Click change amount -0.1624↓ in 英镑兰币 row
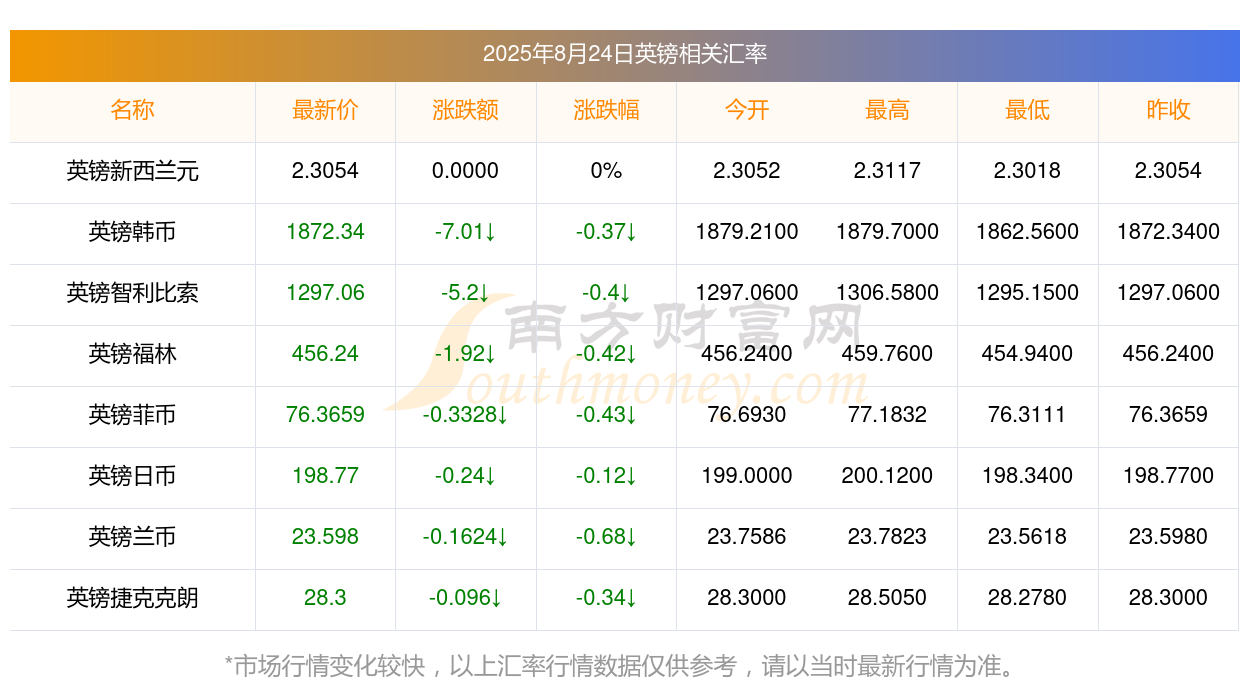 coord(466,537)
